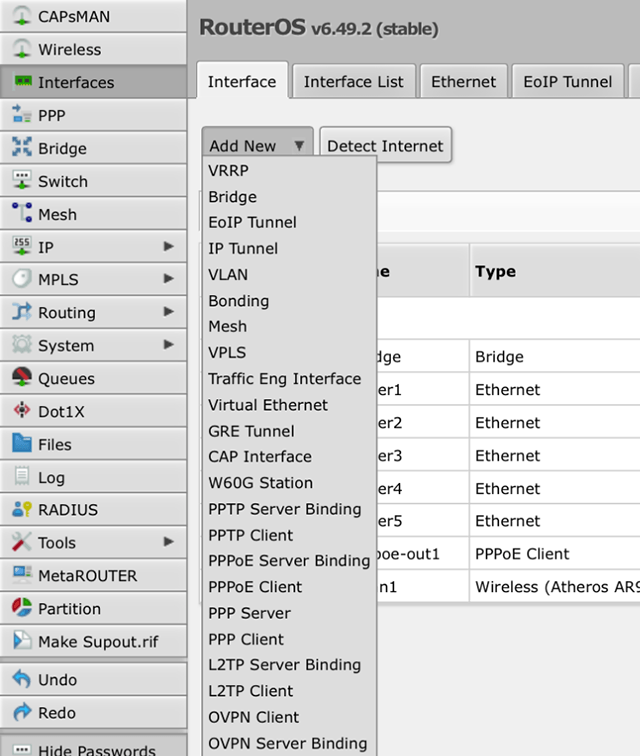Select Mesh in Add New list
Screen dimensions: 640x756
pos(289,326)
